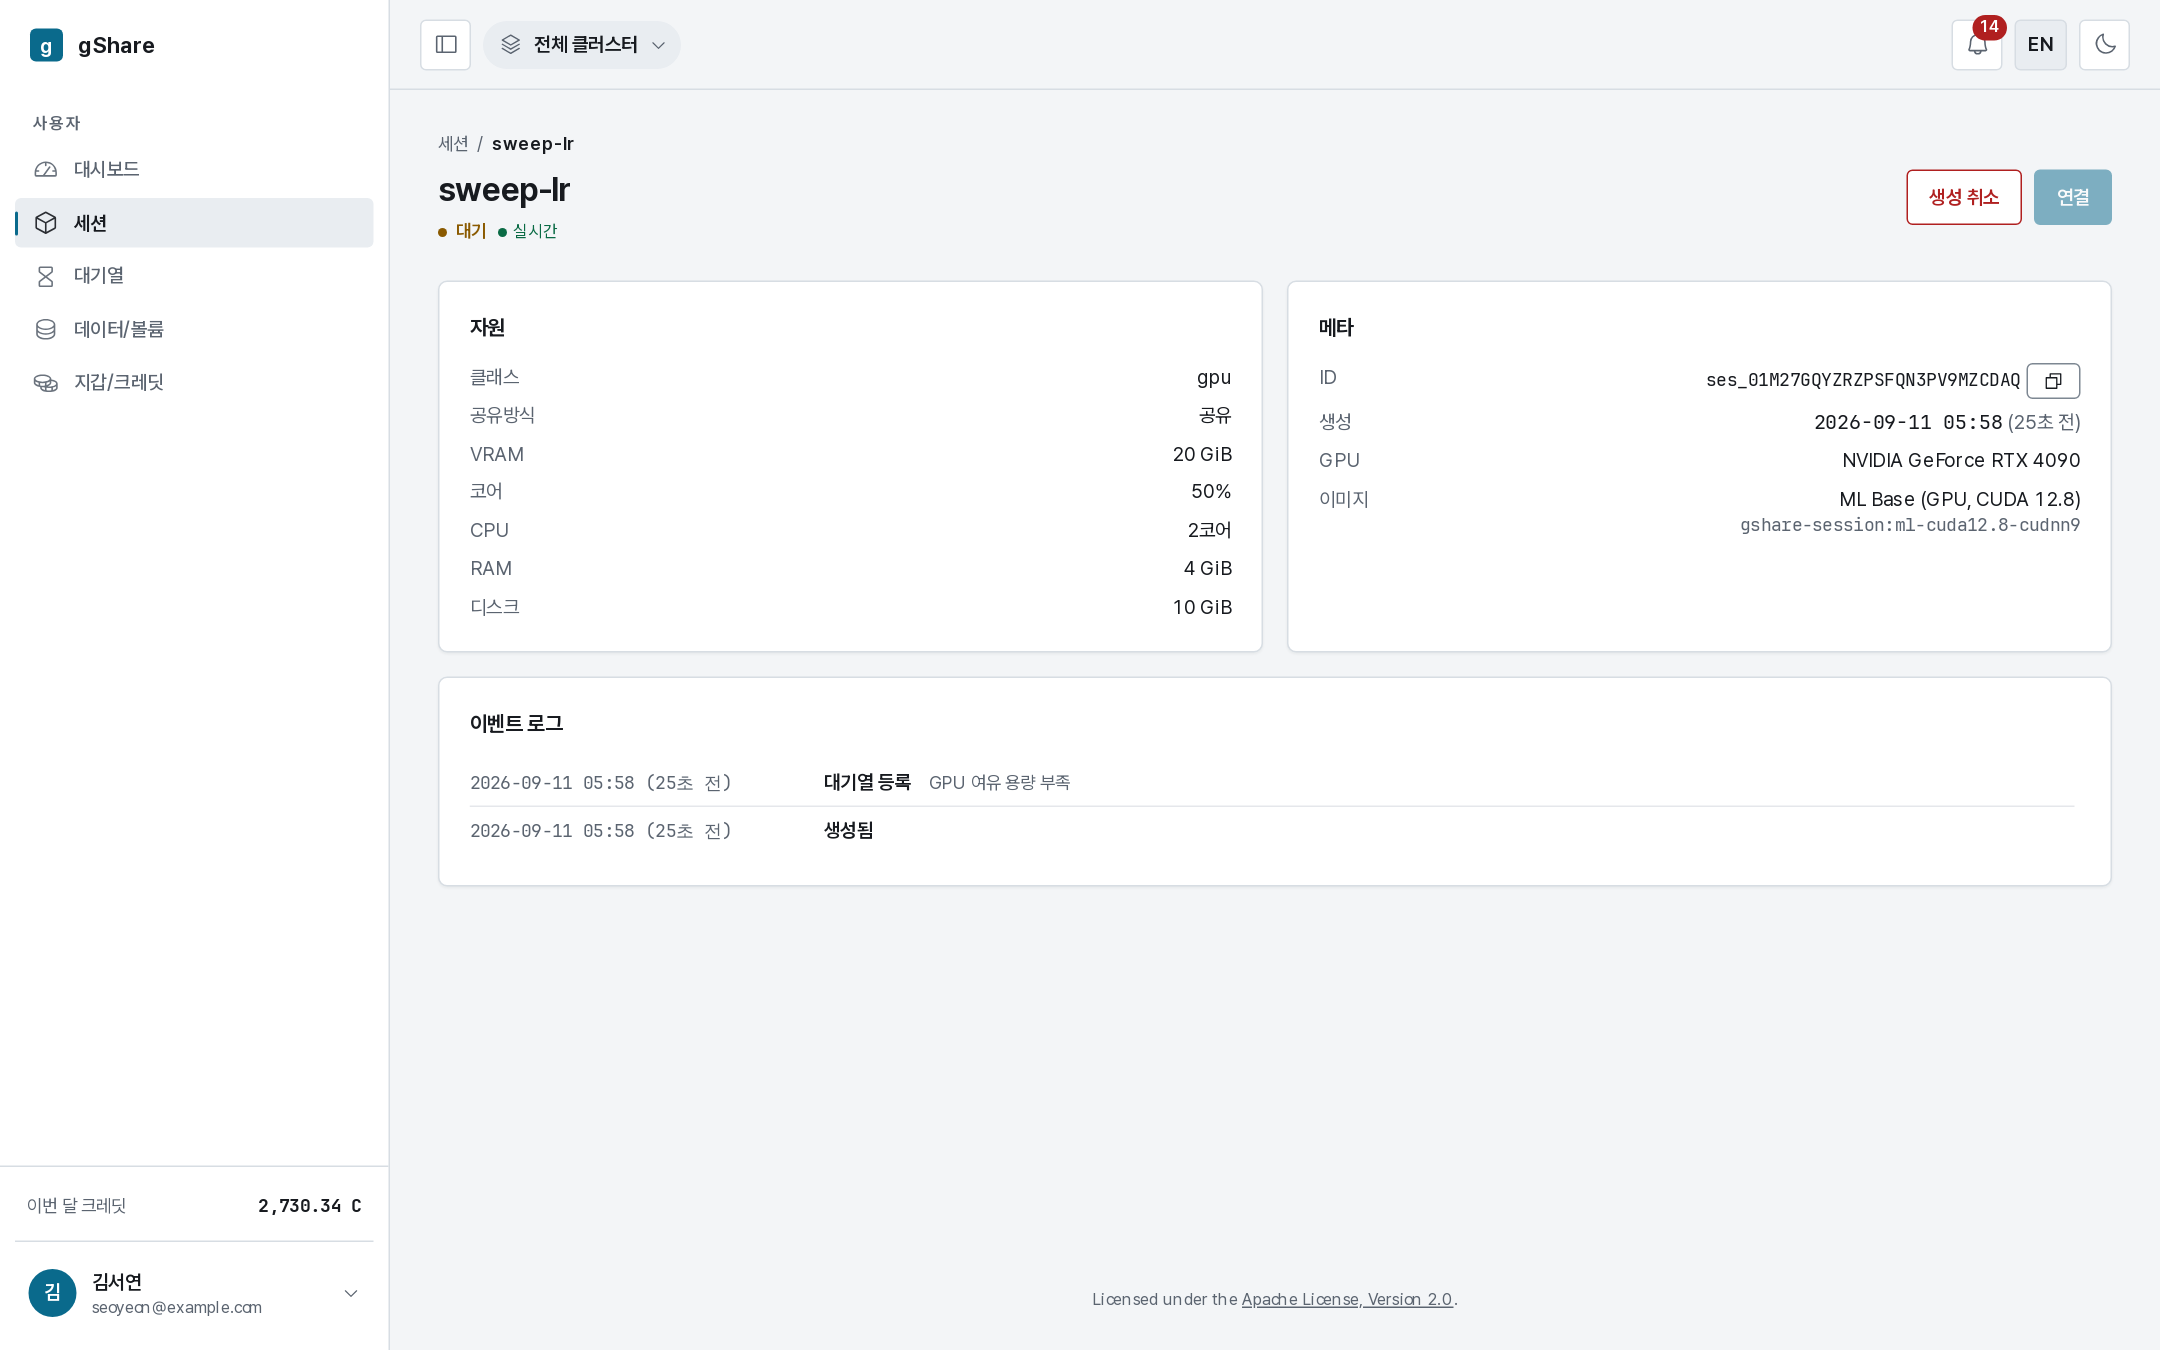Viewport: 2160px width, 1350px height.
Task: Click the 생성 취소 button
Action: pos(1963,197)
